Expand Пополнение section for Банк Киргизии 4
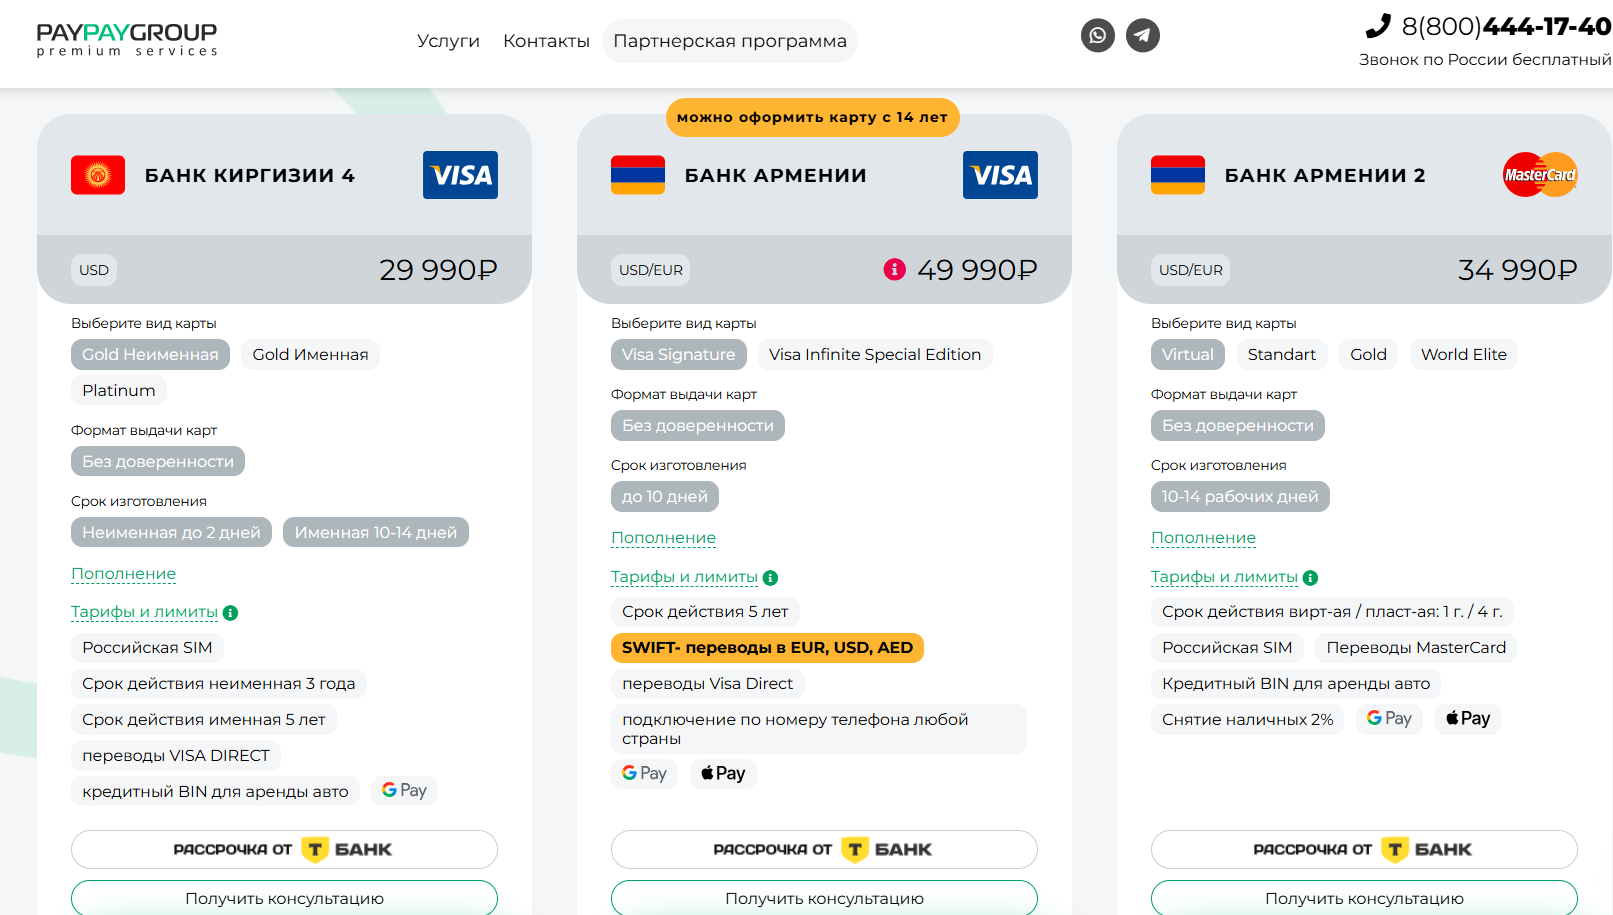 [123, 574]
